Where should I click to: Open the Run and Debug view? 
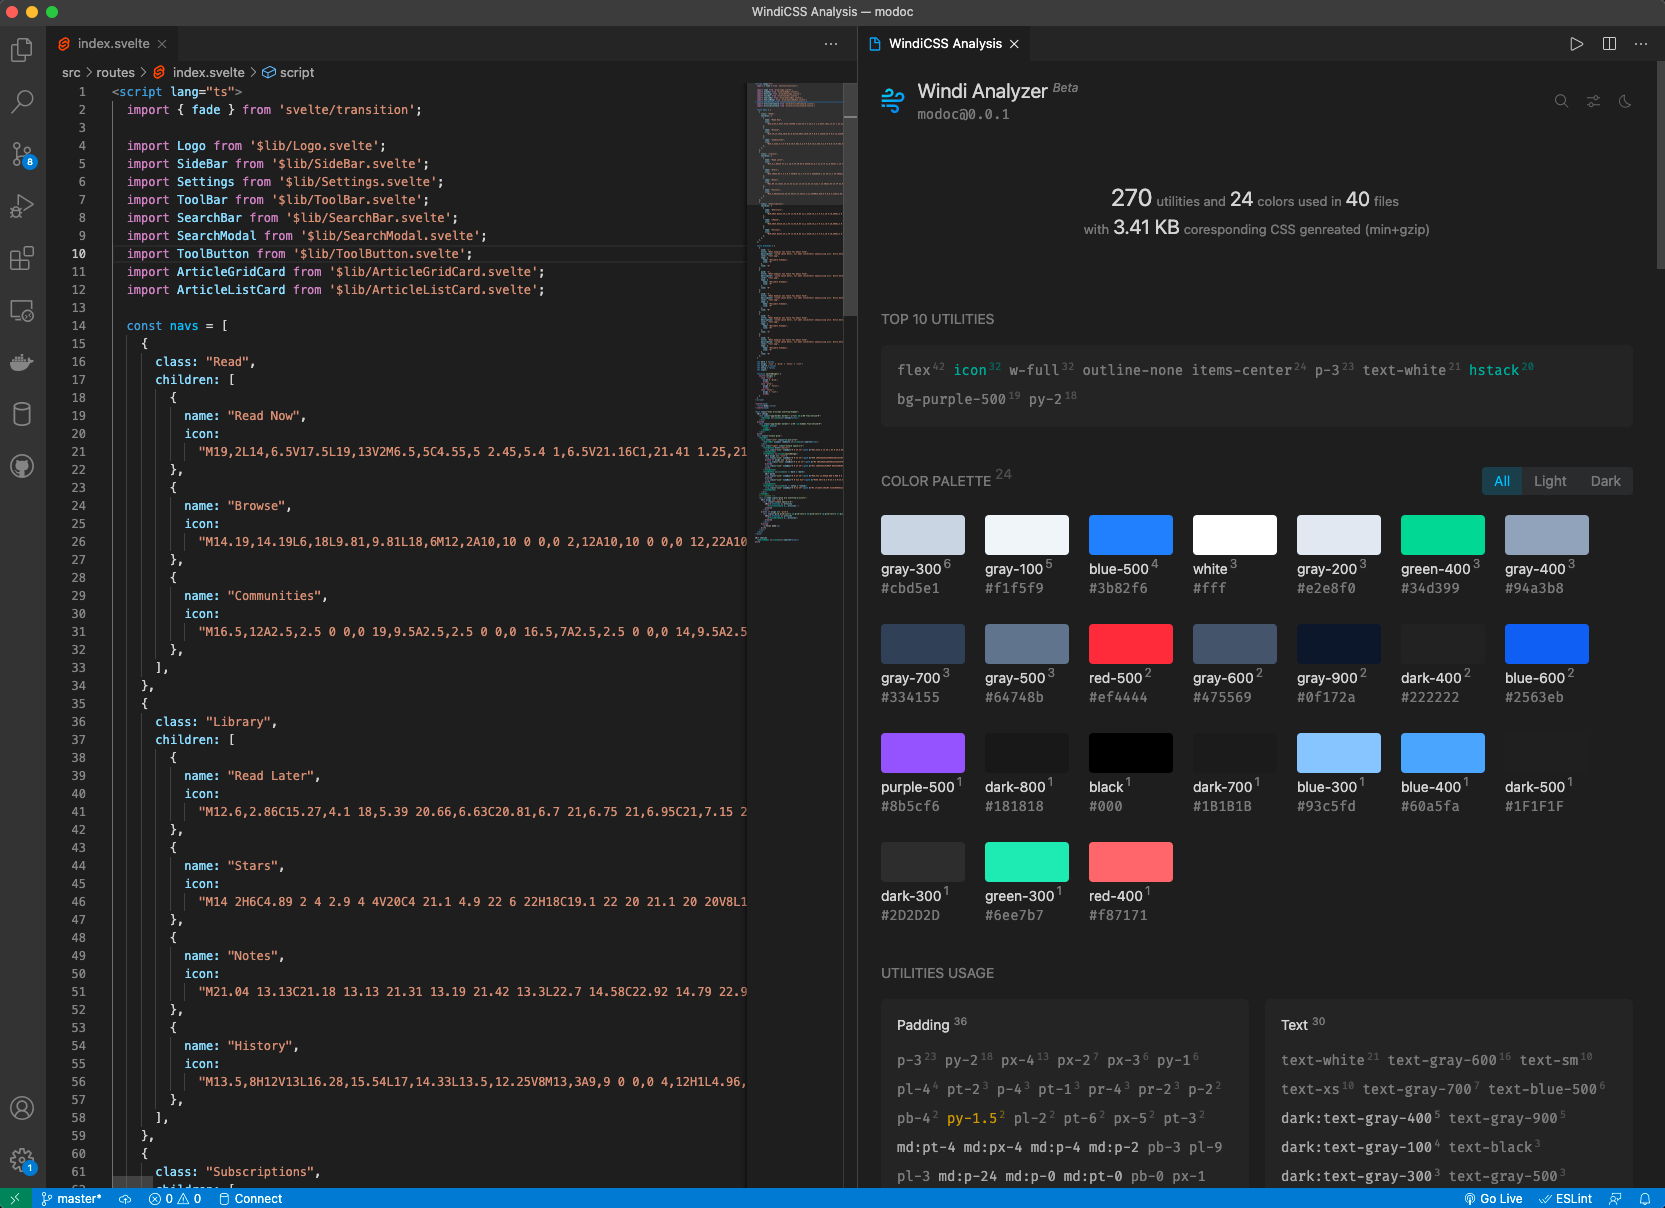tap(22, 206)
